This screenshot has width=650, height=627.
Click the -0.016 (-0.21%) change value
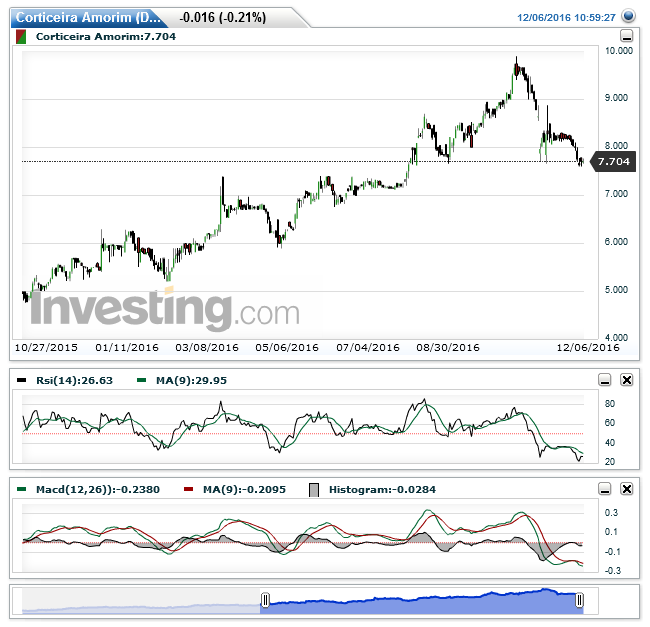coord(223,17)
